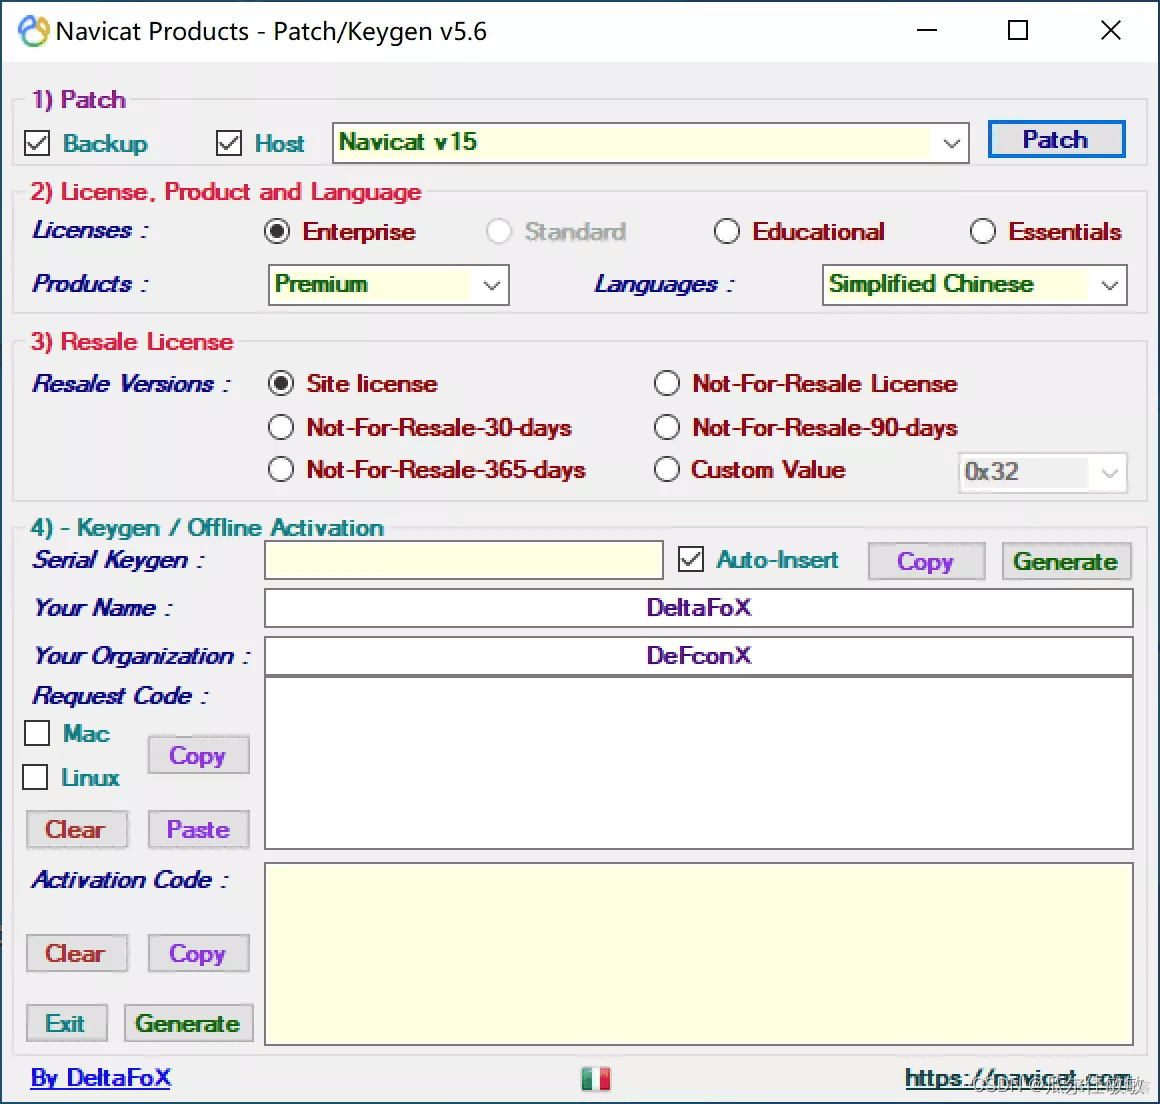Click the Paste button under Request Code

coord(198,829)
